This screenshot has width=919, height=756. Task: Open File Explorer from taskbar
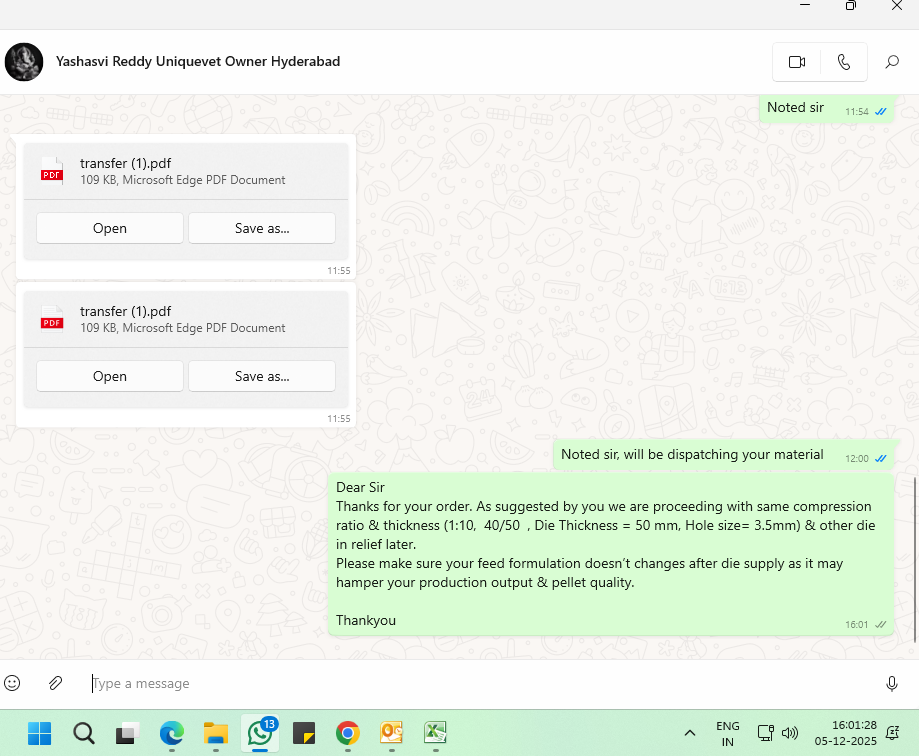[216, 733]
